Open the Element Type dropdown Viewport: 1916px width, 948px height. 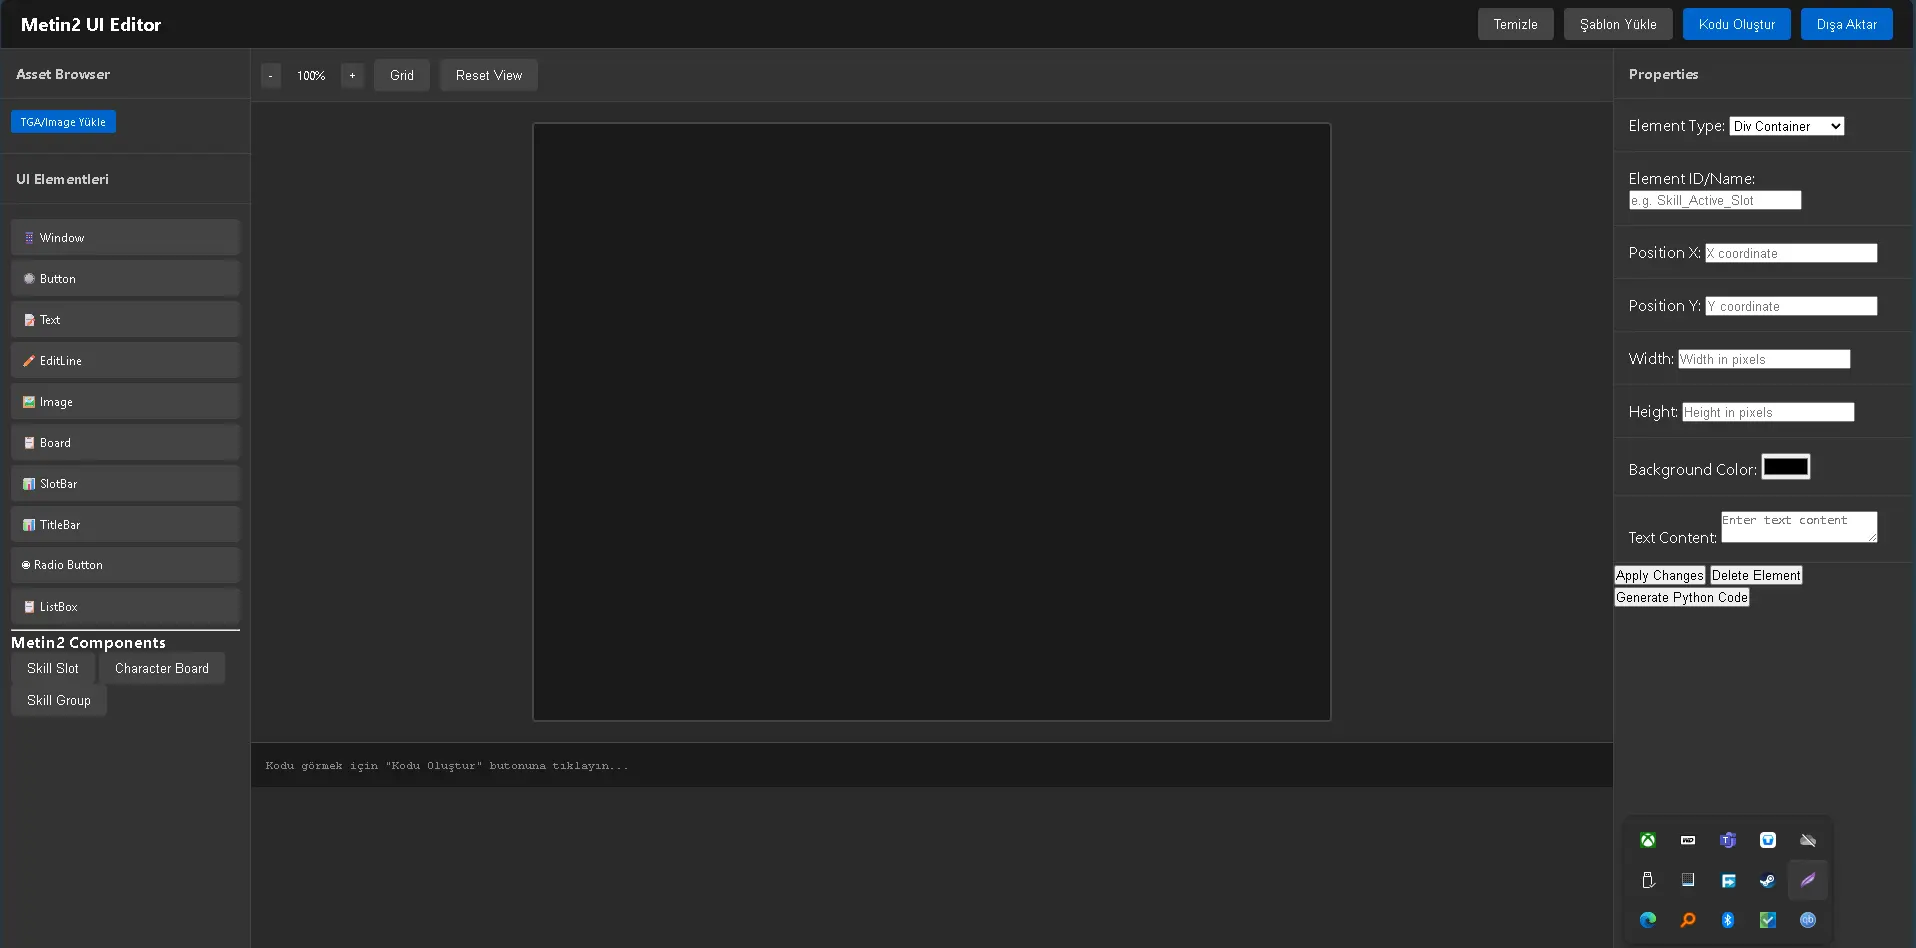tap(1787, 126)
